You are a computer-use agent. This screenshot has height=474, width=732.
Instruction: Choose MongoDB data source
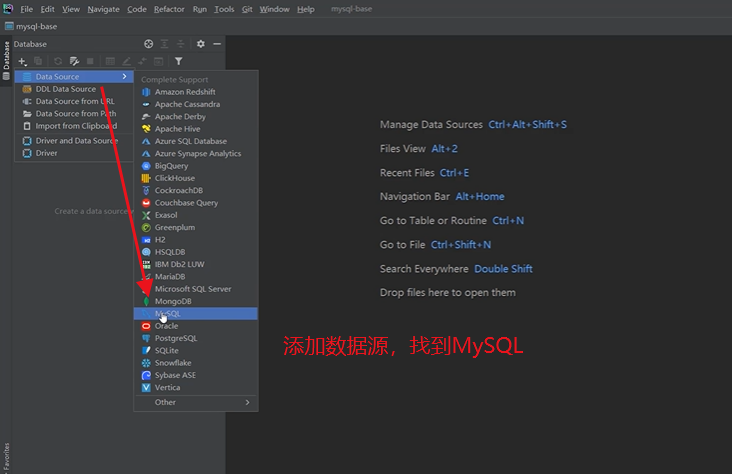(196, 301)
